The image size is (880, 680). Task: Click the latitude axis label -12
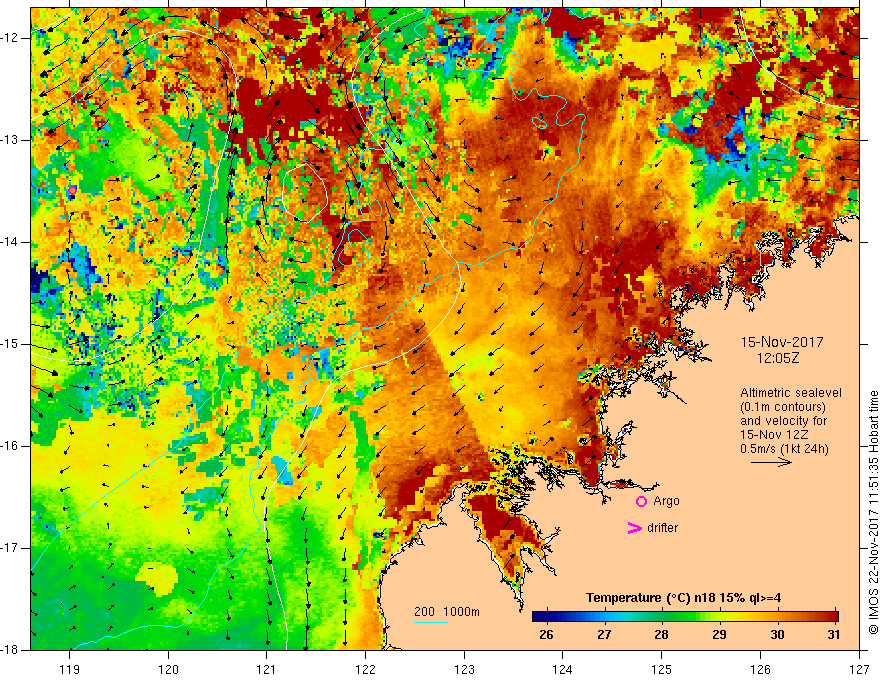tap(10, 38)
